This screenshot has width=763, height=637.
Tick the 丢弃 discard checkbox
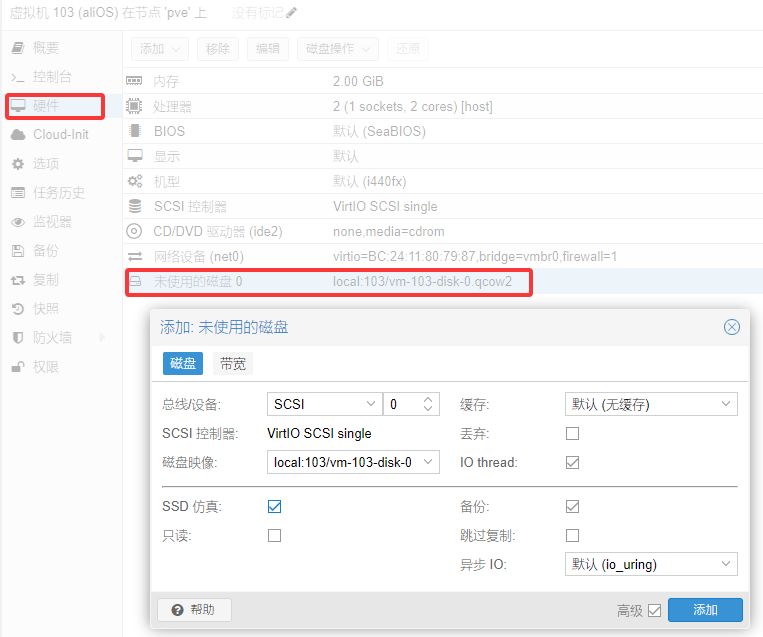click(x=573, y=434)
